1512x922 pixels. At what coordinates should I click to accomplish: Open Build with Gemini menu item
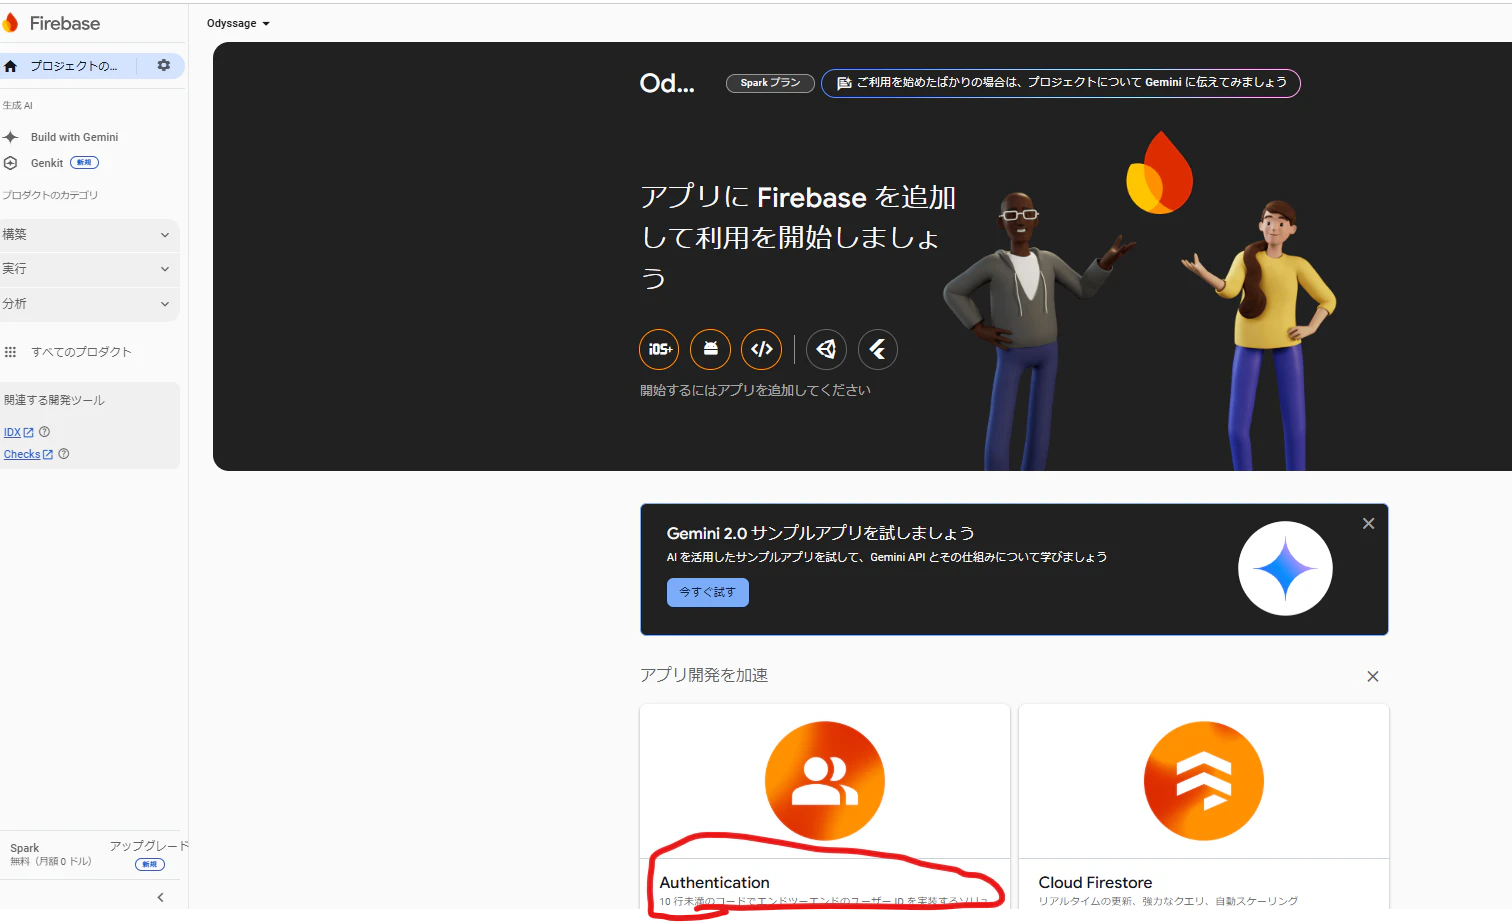(x=74, y=137)
